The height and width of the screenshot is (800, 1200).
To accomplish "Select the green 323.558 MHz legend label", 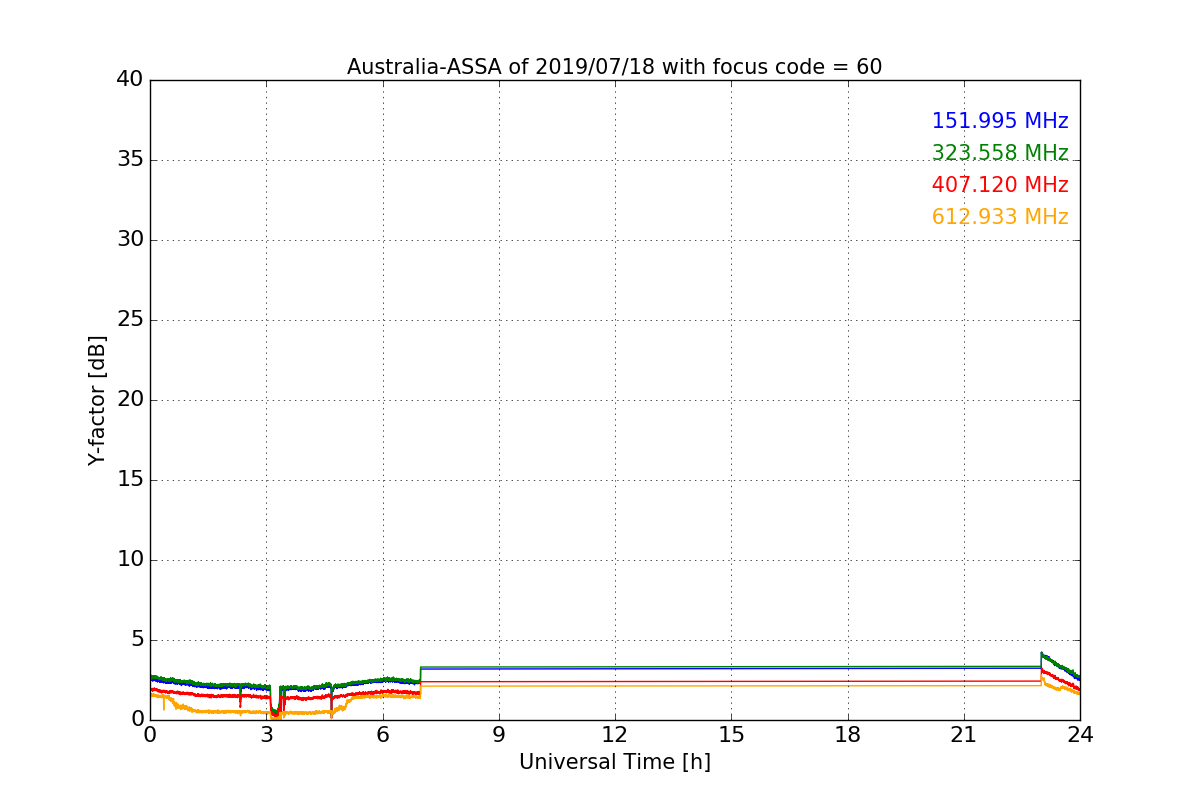I will tap(1000, 153).
